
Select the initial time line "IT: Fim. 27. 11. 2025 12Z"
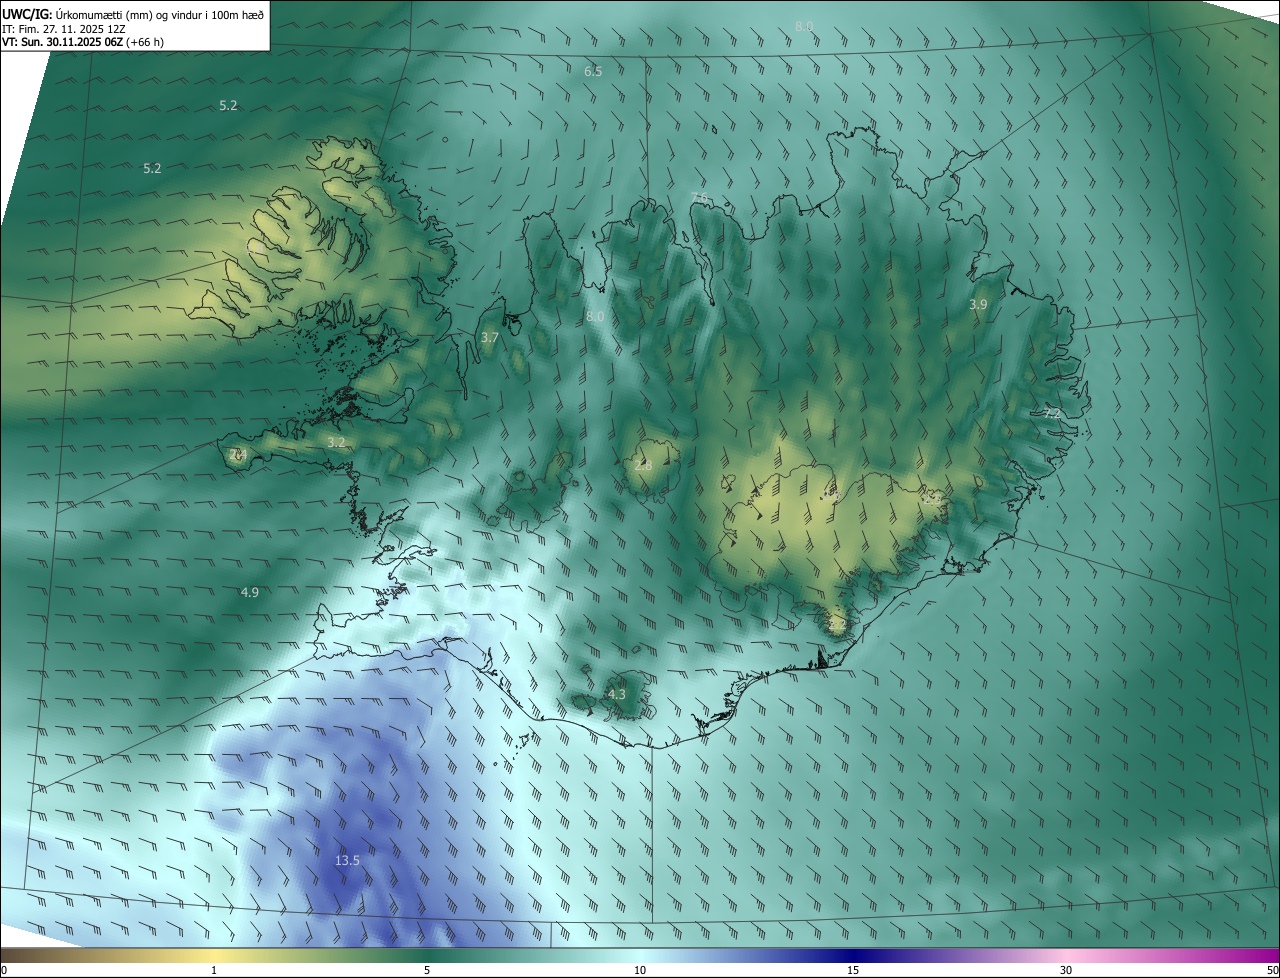point(64,28)
